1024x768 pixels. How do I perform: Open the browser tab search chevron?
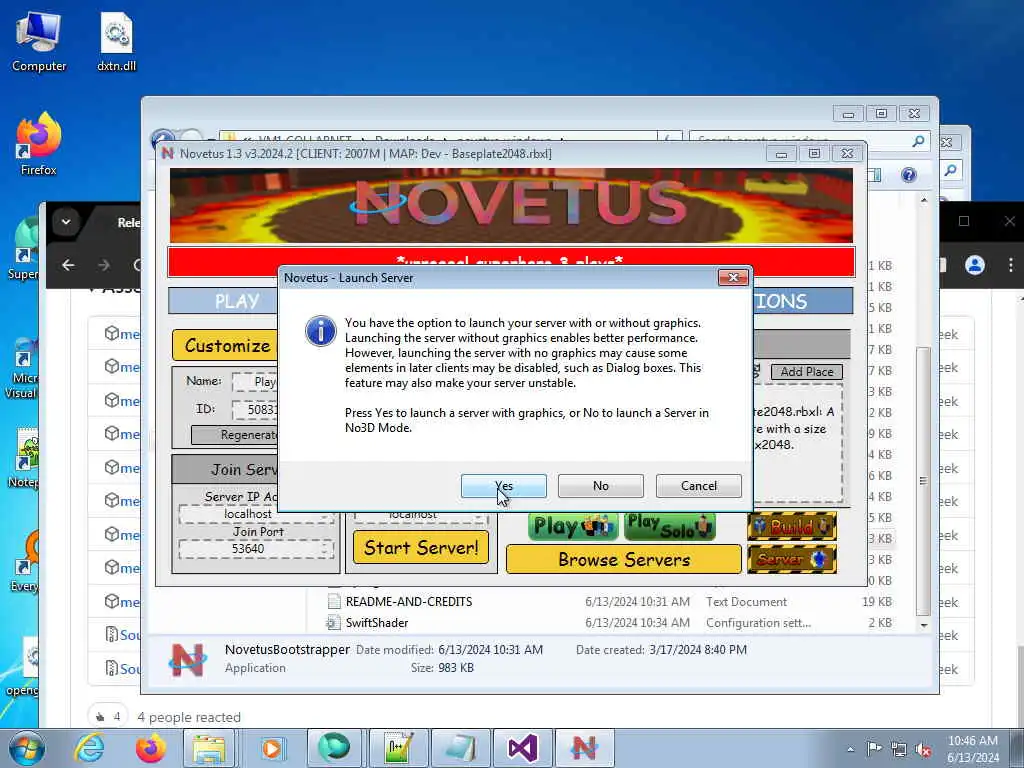pyautogui.click(x=65, y=221)
